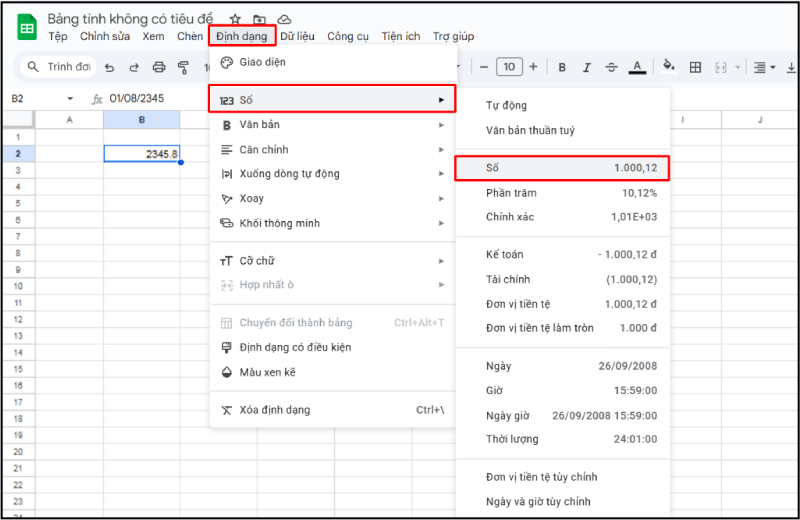
Task: Open Ngày và giờ tùy chỉnh
Action: click(562, 502)
